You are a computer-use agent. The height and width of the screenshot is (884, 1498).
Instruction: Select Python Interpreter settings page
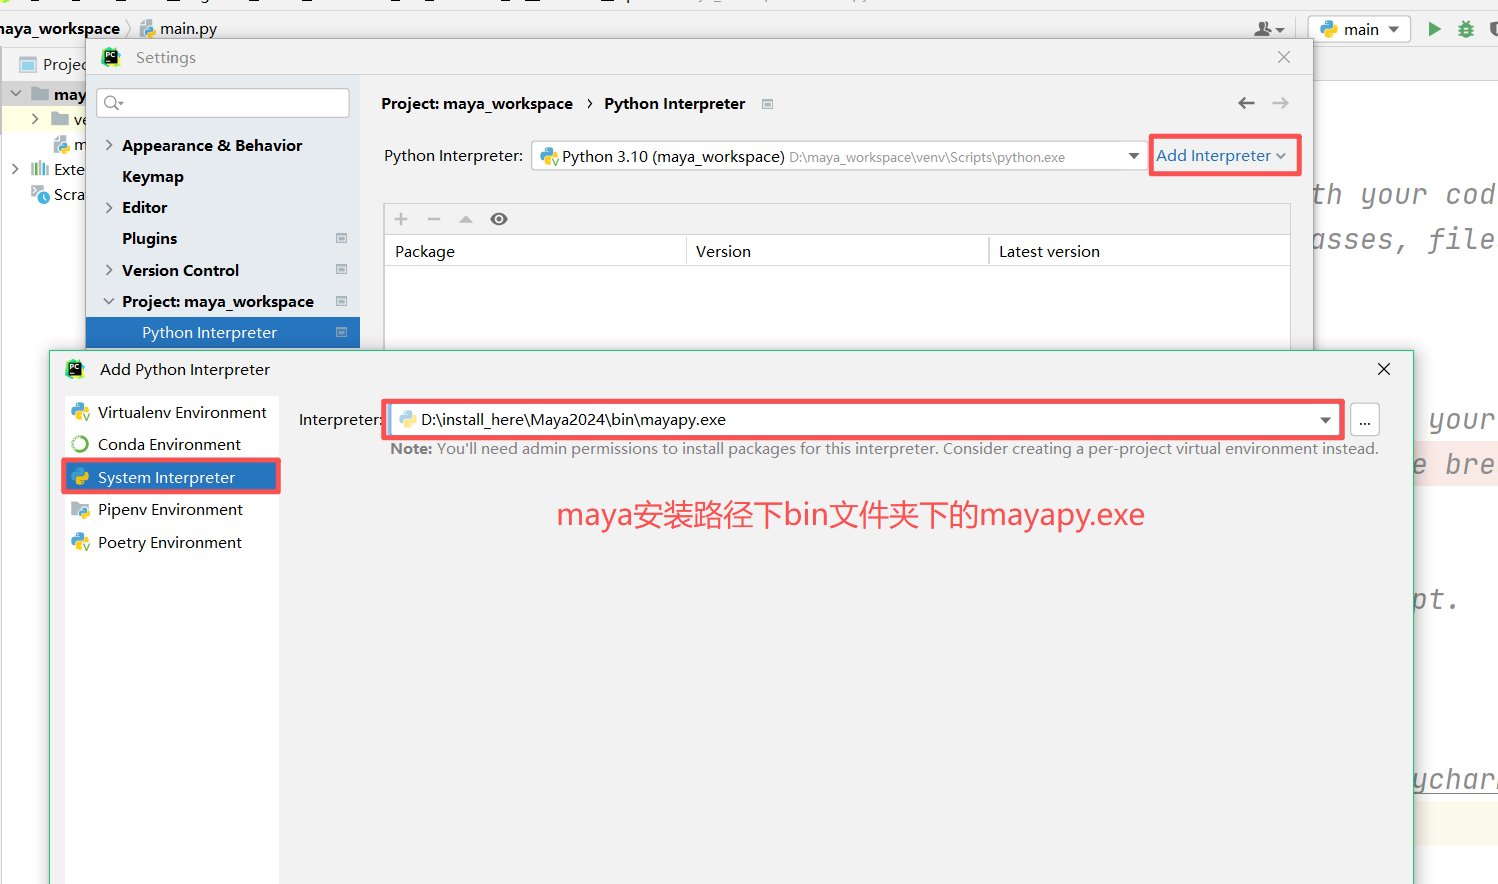pyautogui.click(x=222, y=332)
